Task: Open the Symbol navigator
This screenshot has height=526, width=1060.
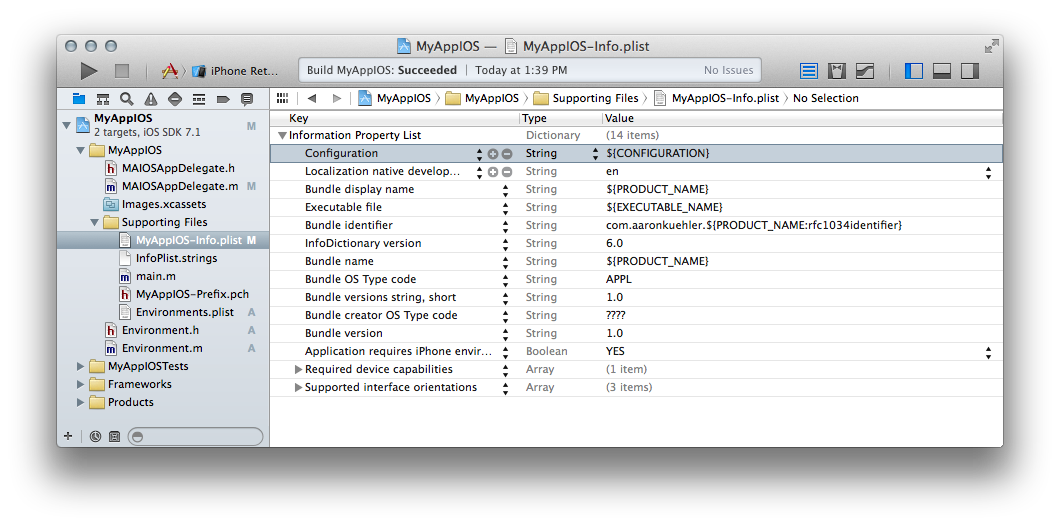Action: tap(103, 99)
